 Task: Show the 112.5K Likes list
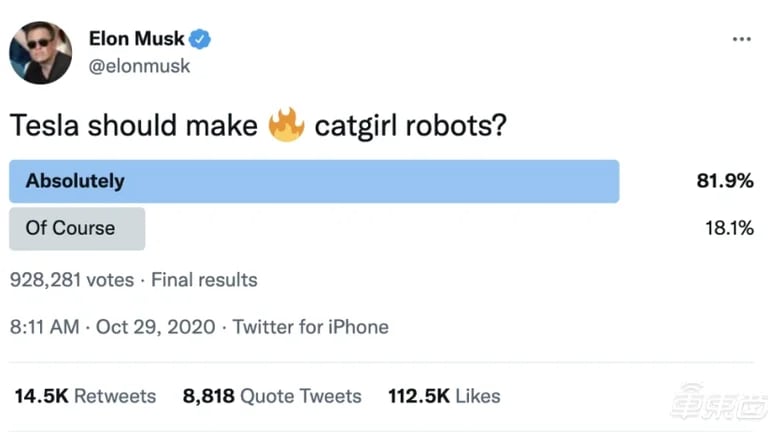tap(444, 396)
